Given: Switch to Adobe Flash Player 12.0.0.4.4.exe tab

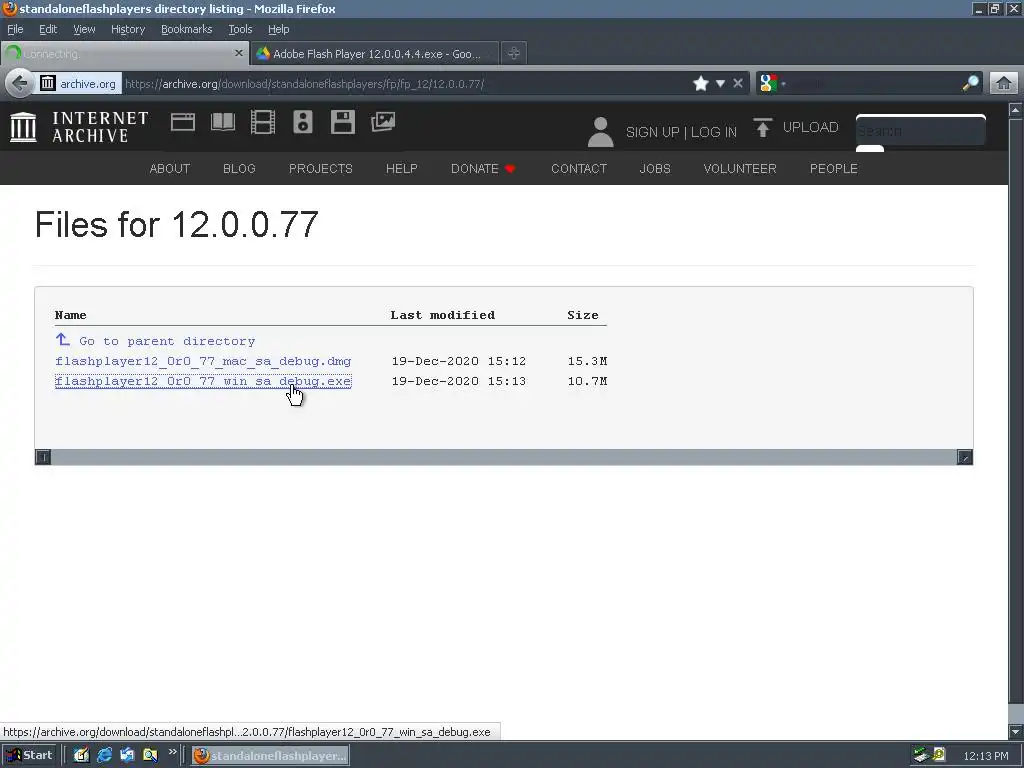Looking at the screenshot, I should pyautogui.click(x=375, y=54).
